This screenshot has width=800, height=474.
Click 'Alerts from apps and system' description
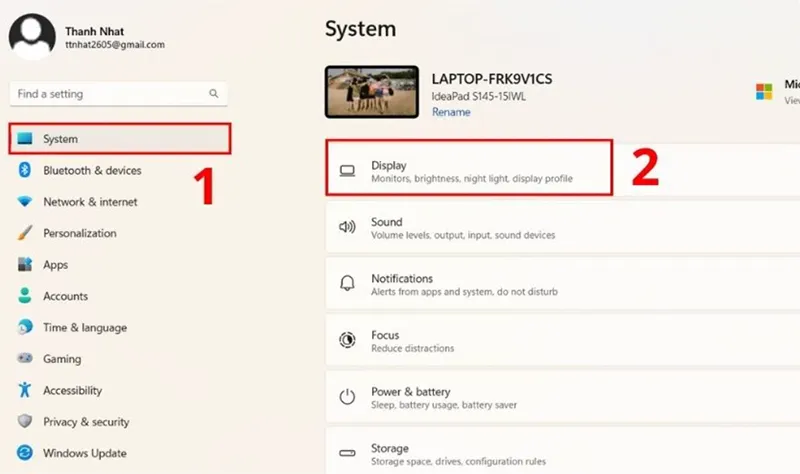tap(464, 292)
